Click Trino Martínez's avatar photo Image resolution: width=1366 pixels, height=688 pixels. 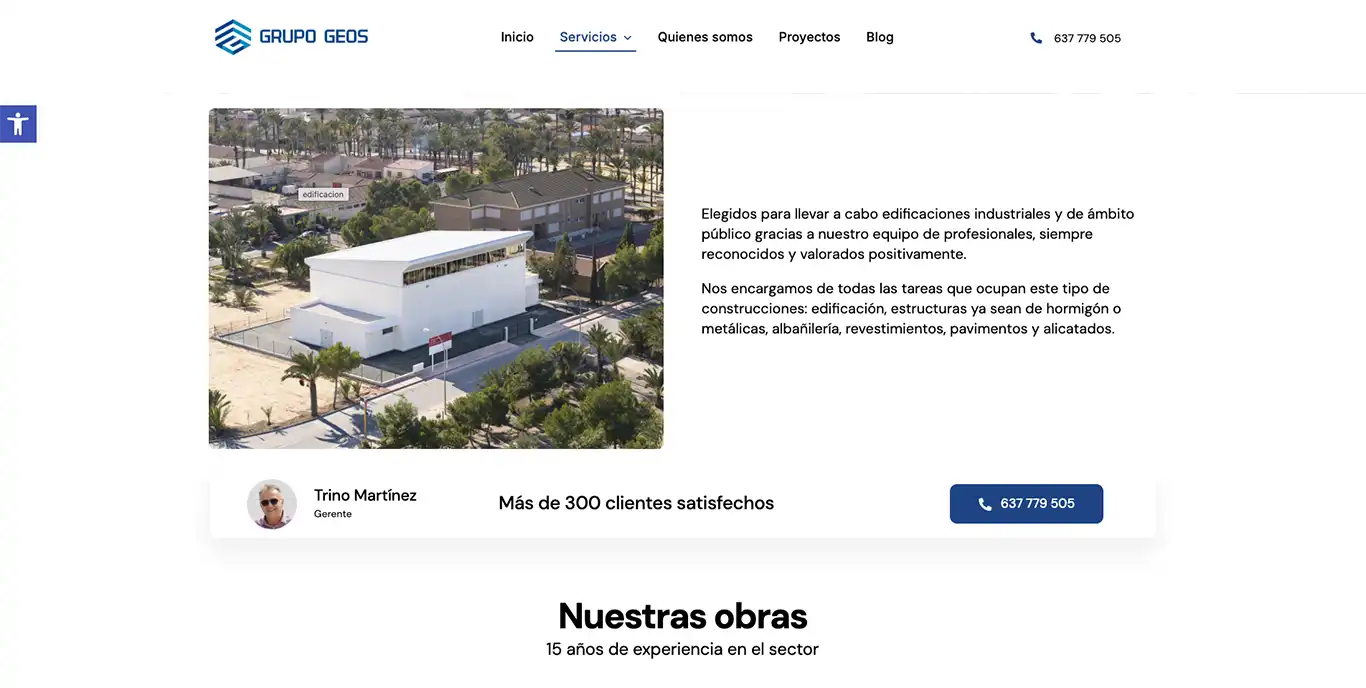(x=272, y=504)
